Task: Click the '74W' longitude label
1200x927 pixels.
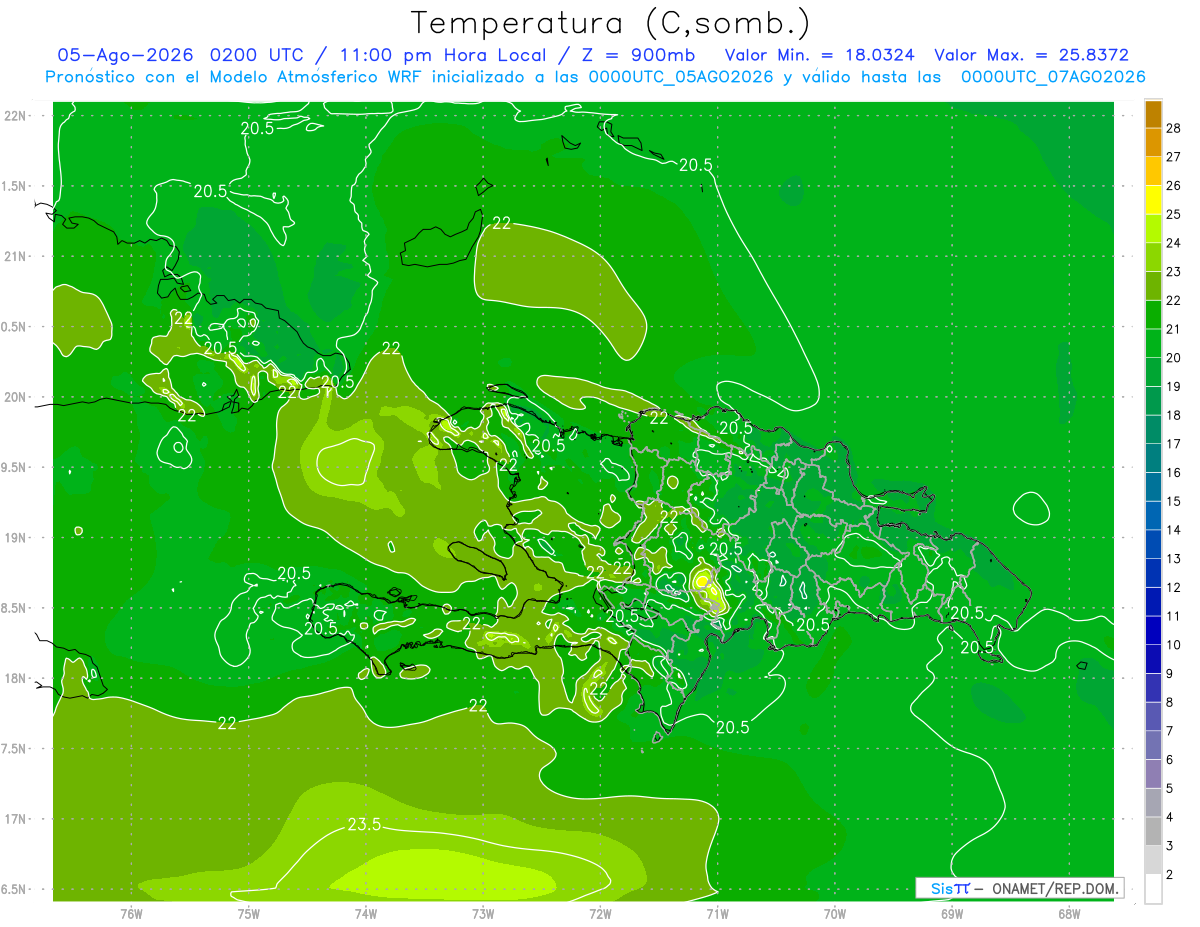Action: pyautogui.click(x=366, y=913)
